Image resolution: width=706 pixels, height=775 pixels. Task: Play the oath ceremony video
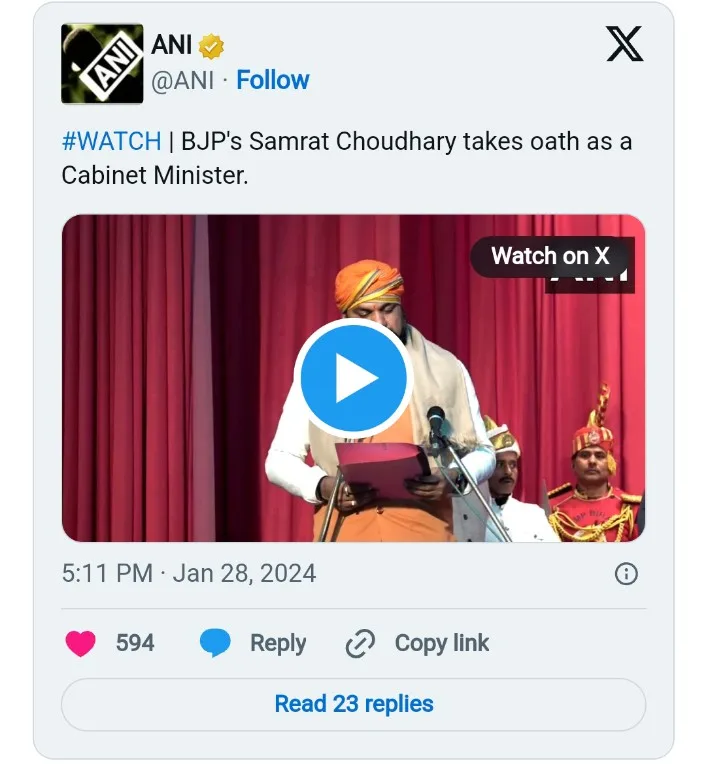[x=354, y=379]
